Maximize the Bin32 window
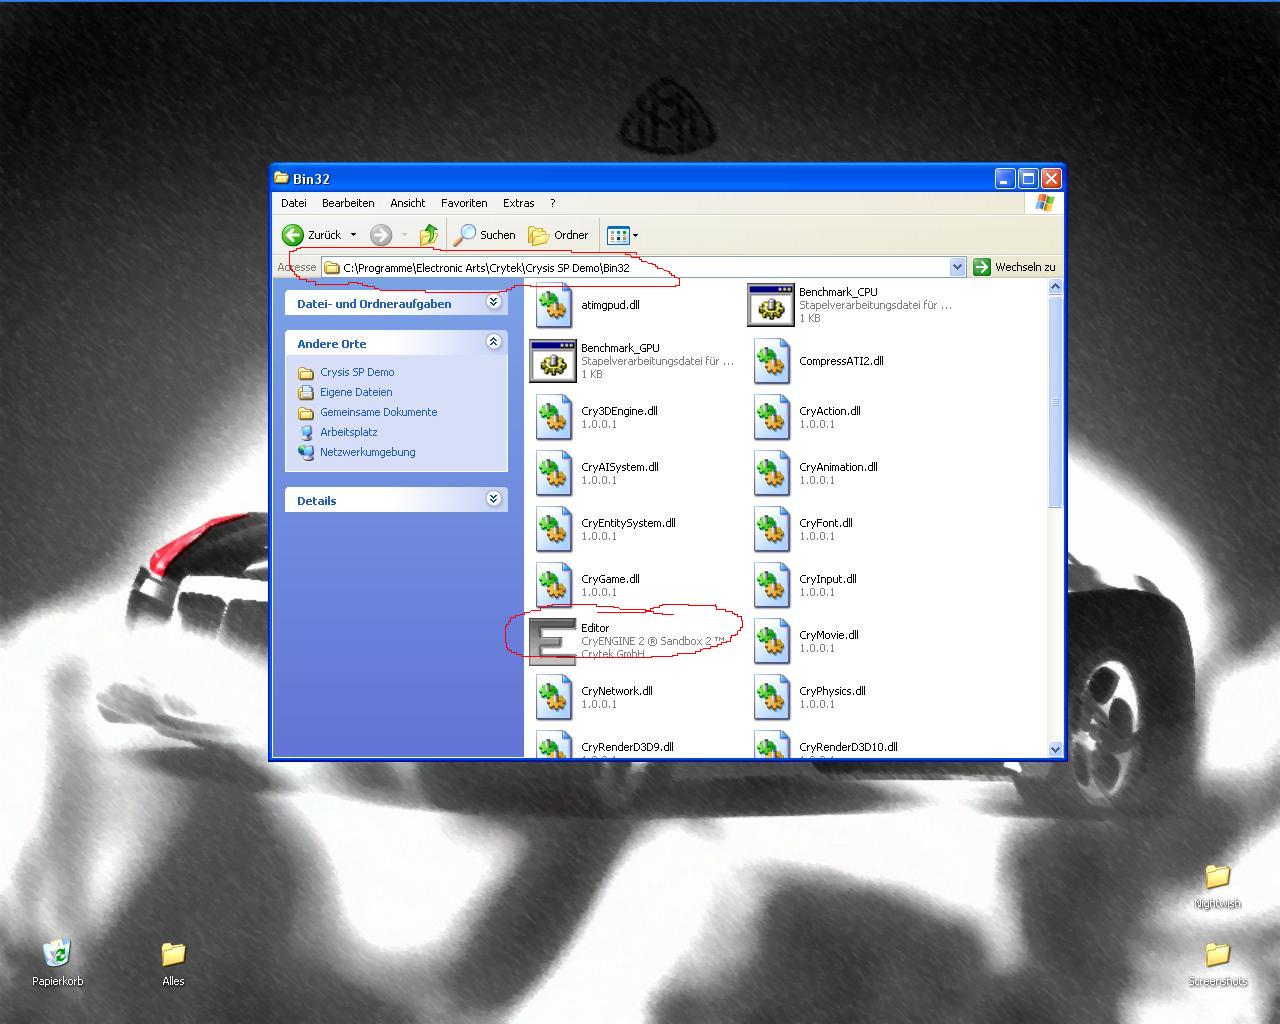Viewport: 1280px width, 1024px height. (x=1028, y=178)
